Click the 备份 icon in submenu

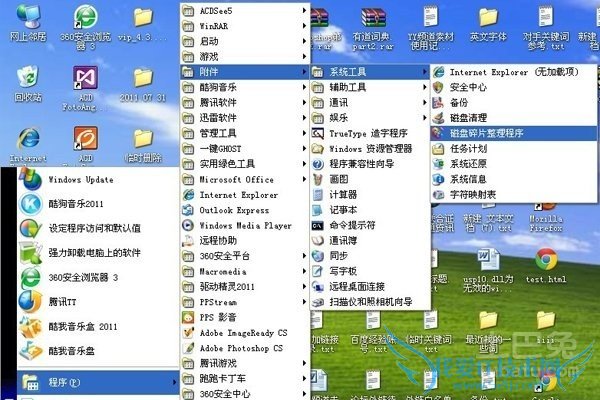[438, 103]
